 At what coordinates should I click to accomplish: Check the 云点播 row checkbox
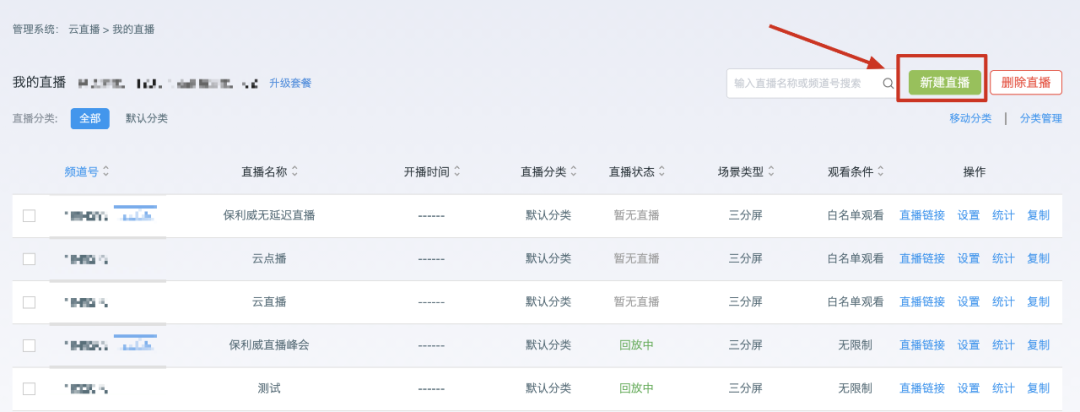(29, 258)
